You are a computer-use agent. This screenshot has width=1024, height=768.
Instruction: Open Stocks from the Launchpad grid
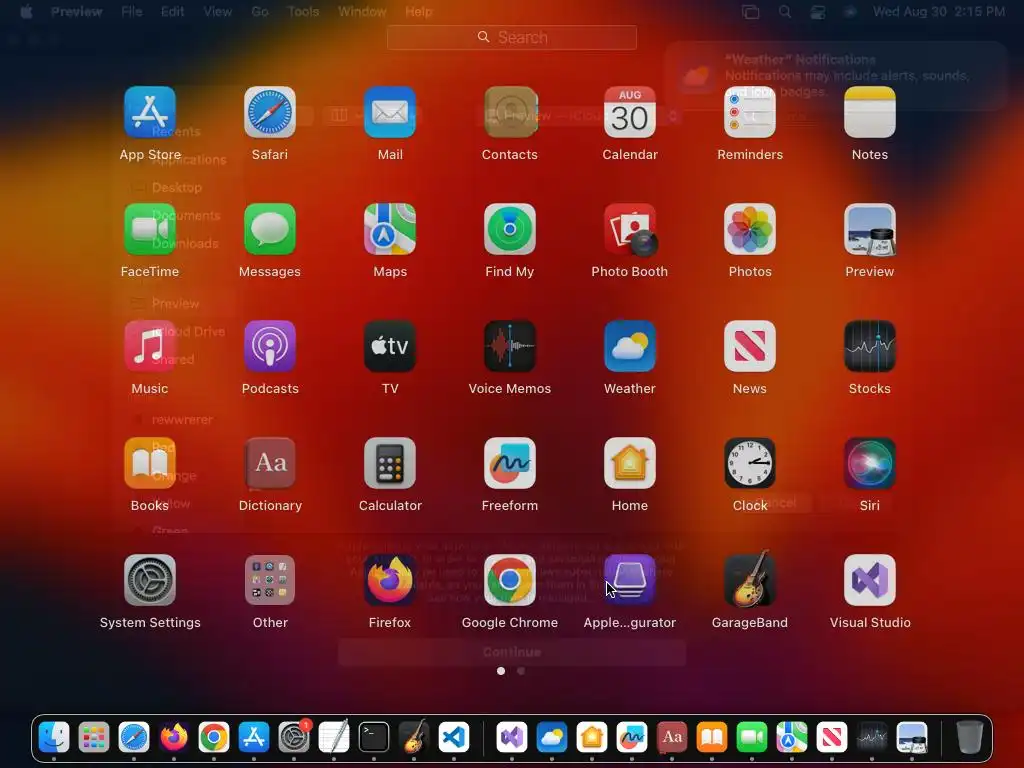tap(870, 346)
